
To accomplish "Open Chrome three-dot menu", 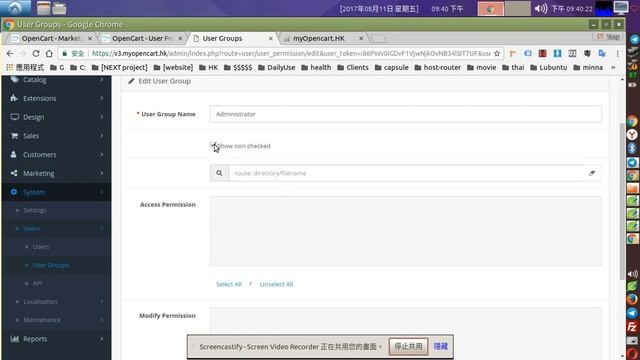I will pos(618,53).
